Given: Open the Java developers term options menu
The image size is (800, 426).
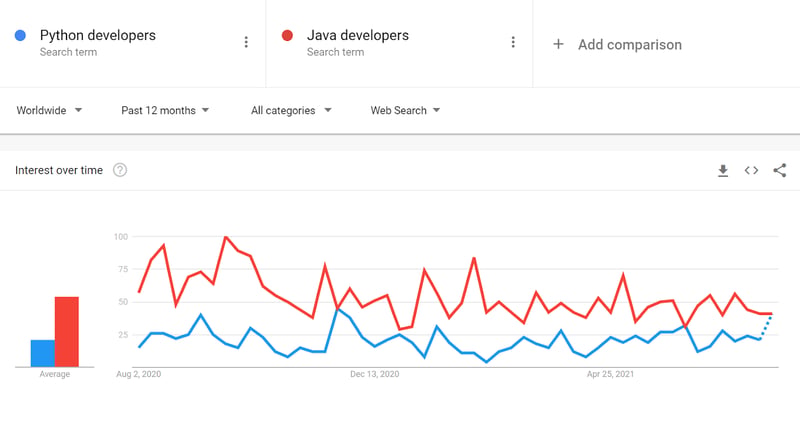Looking at the screenshot, I should pyautogui.click(x=513, y=42).
